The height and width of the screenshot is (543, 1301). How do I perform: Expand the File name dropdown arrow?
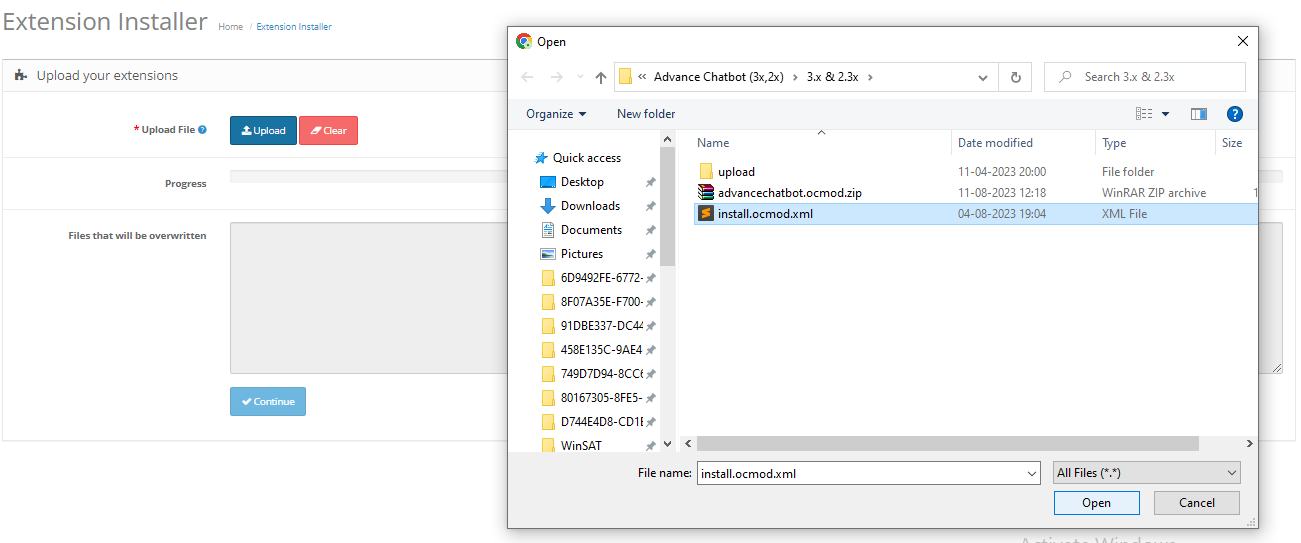1032,473
